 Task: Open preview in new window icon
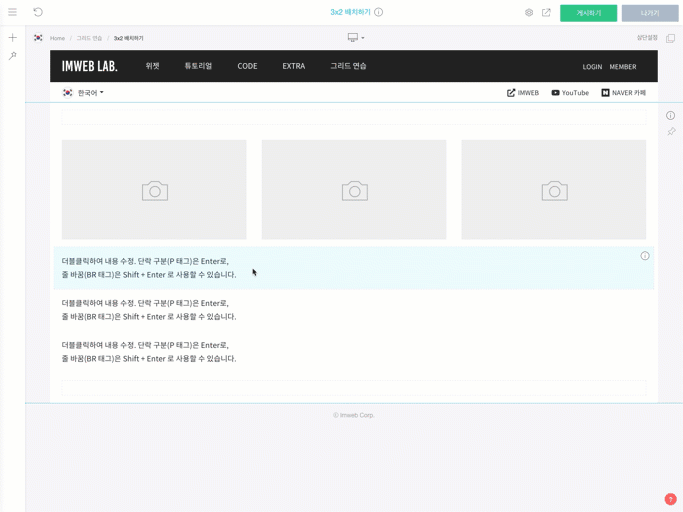click(546, 13)
